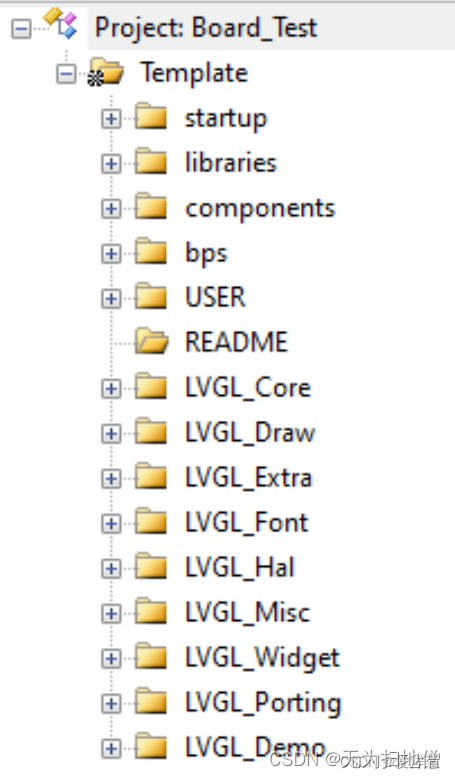Expand the LVGL_Porting group
This screenshot has width=455, height=778.
(x=111, y=704)
